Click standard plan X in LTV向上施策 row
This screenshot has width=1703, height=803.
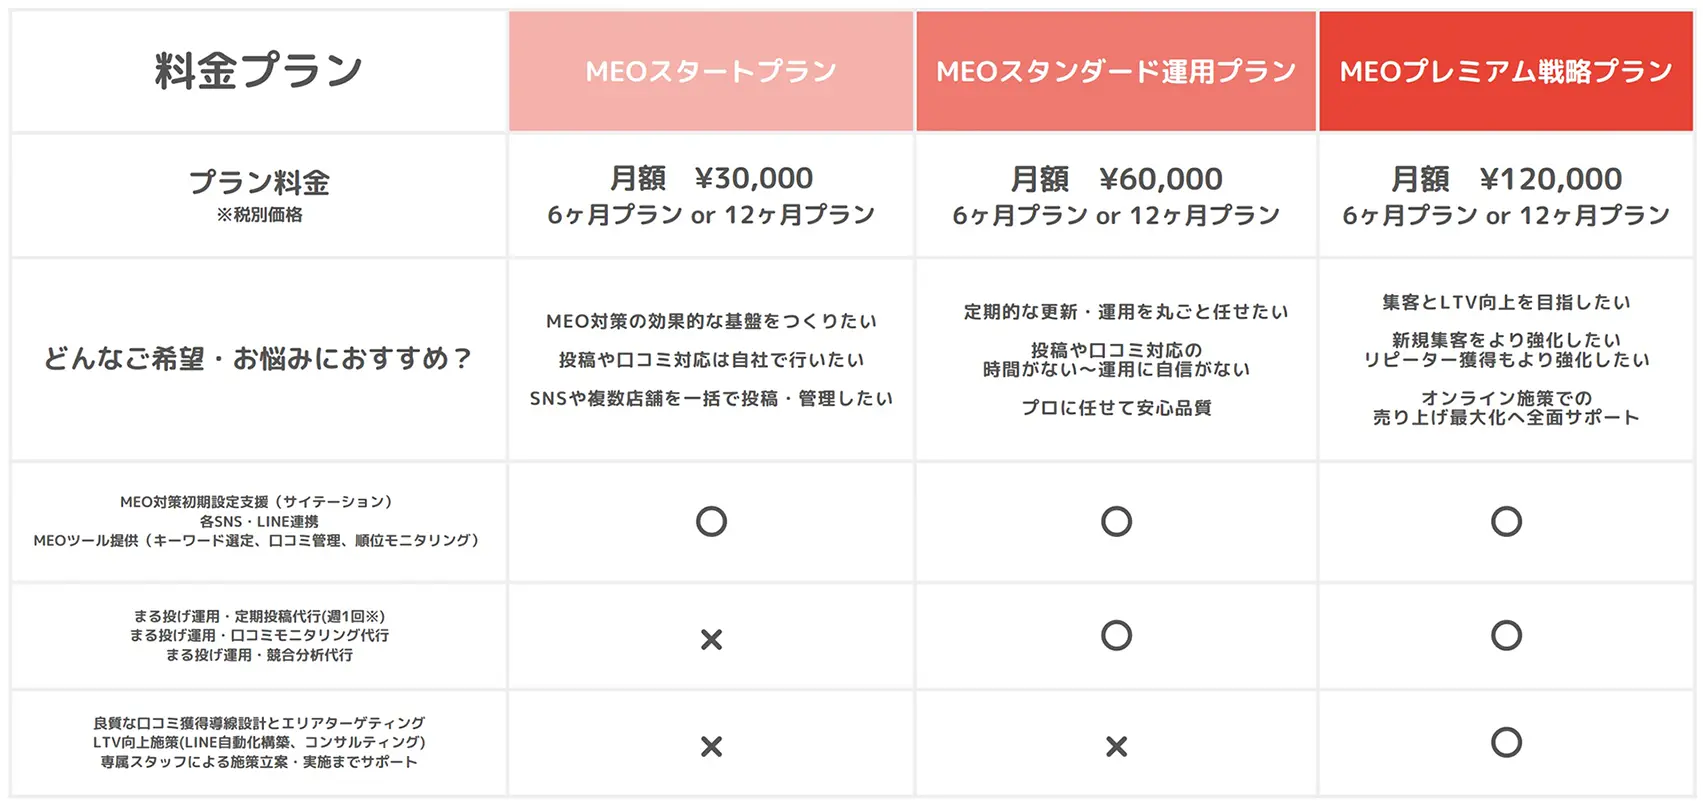click(1116, 746)
